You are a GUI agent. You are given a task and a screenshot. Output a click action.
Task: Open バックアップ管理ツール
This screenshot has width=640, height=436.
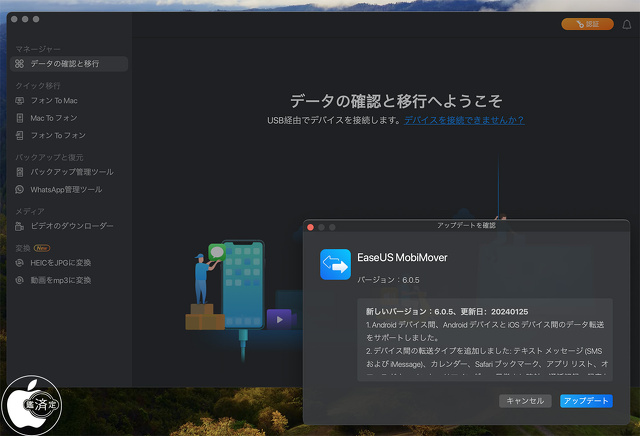(72, 172)
